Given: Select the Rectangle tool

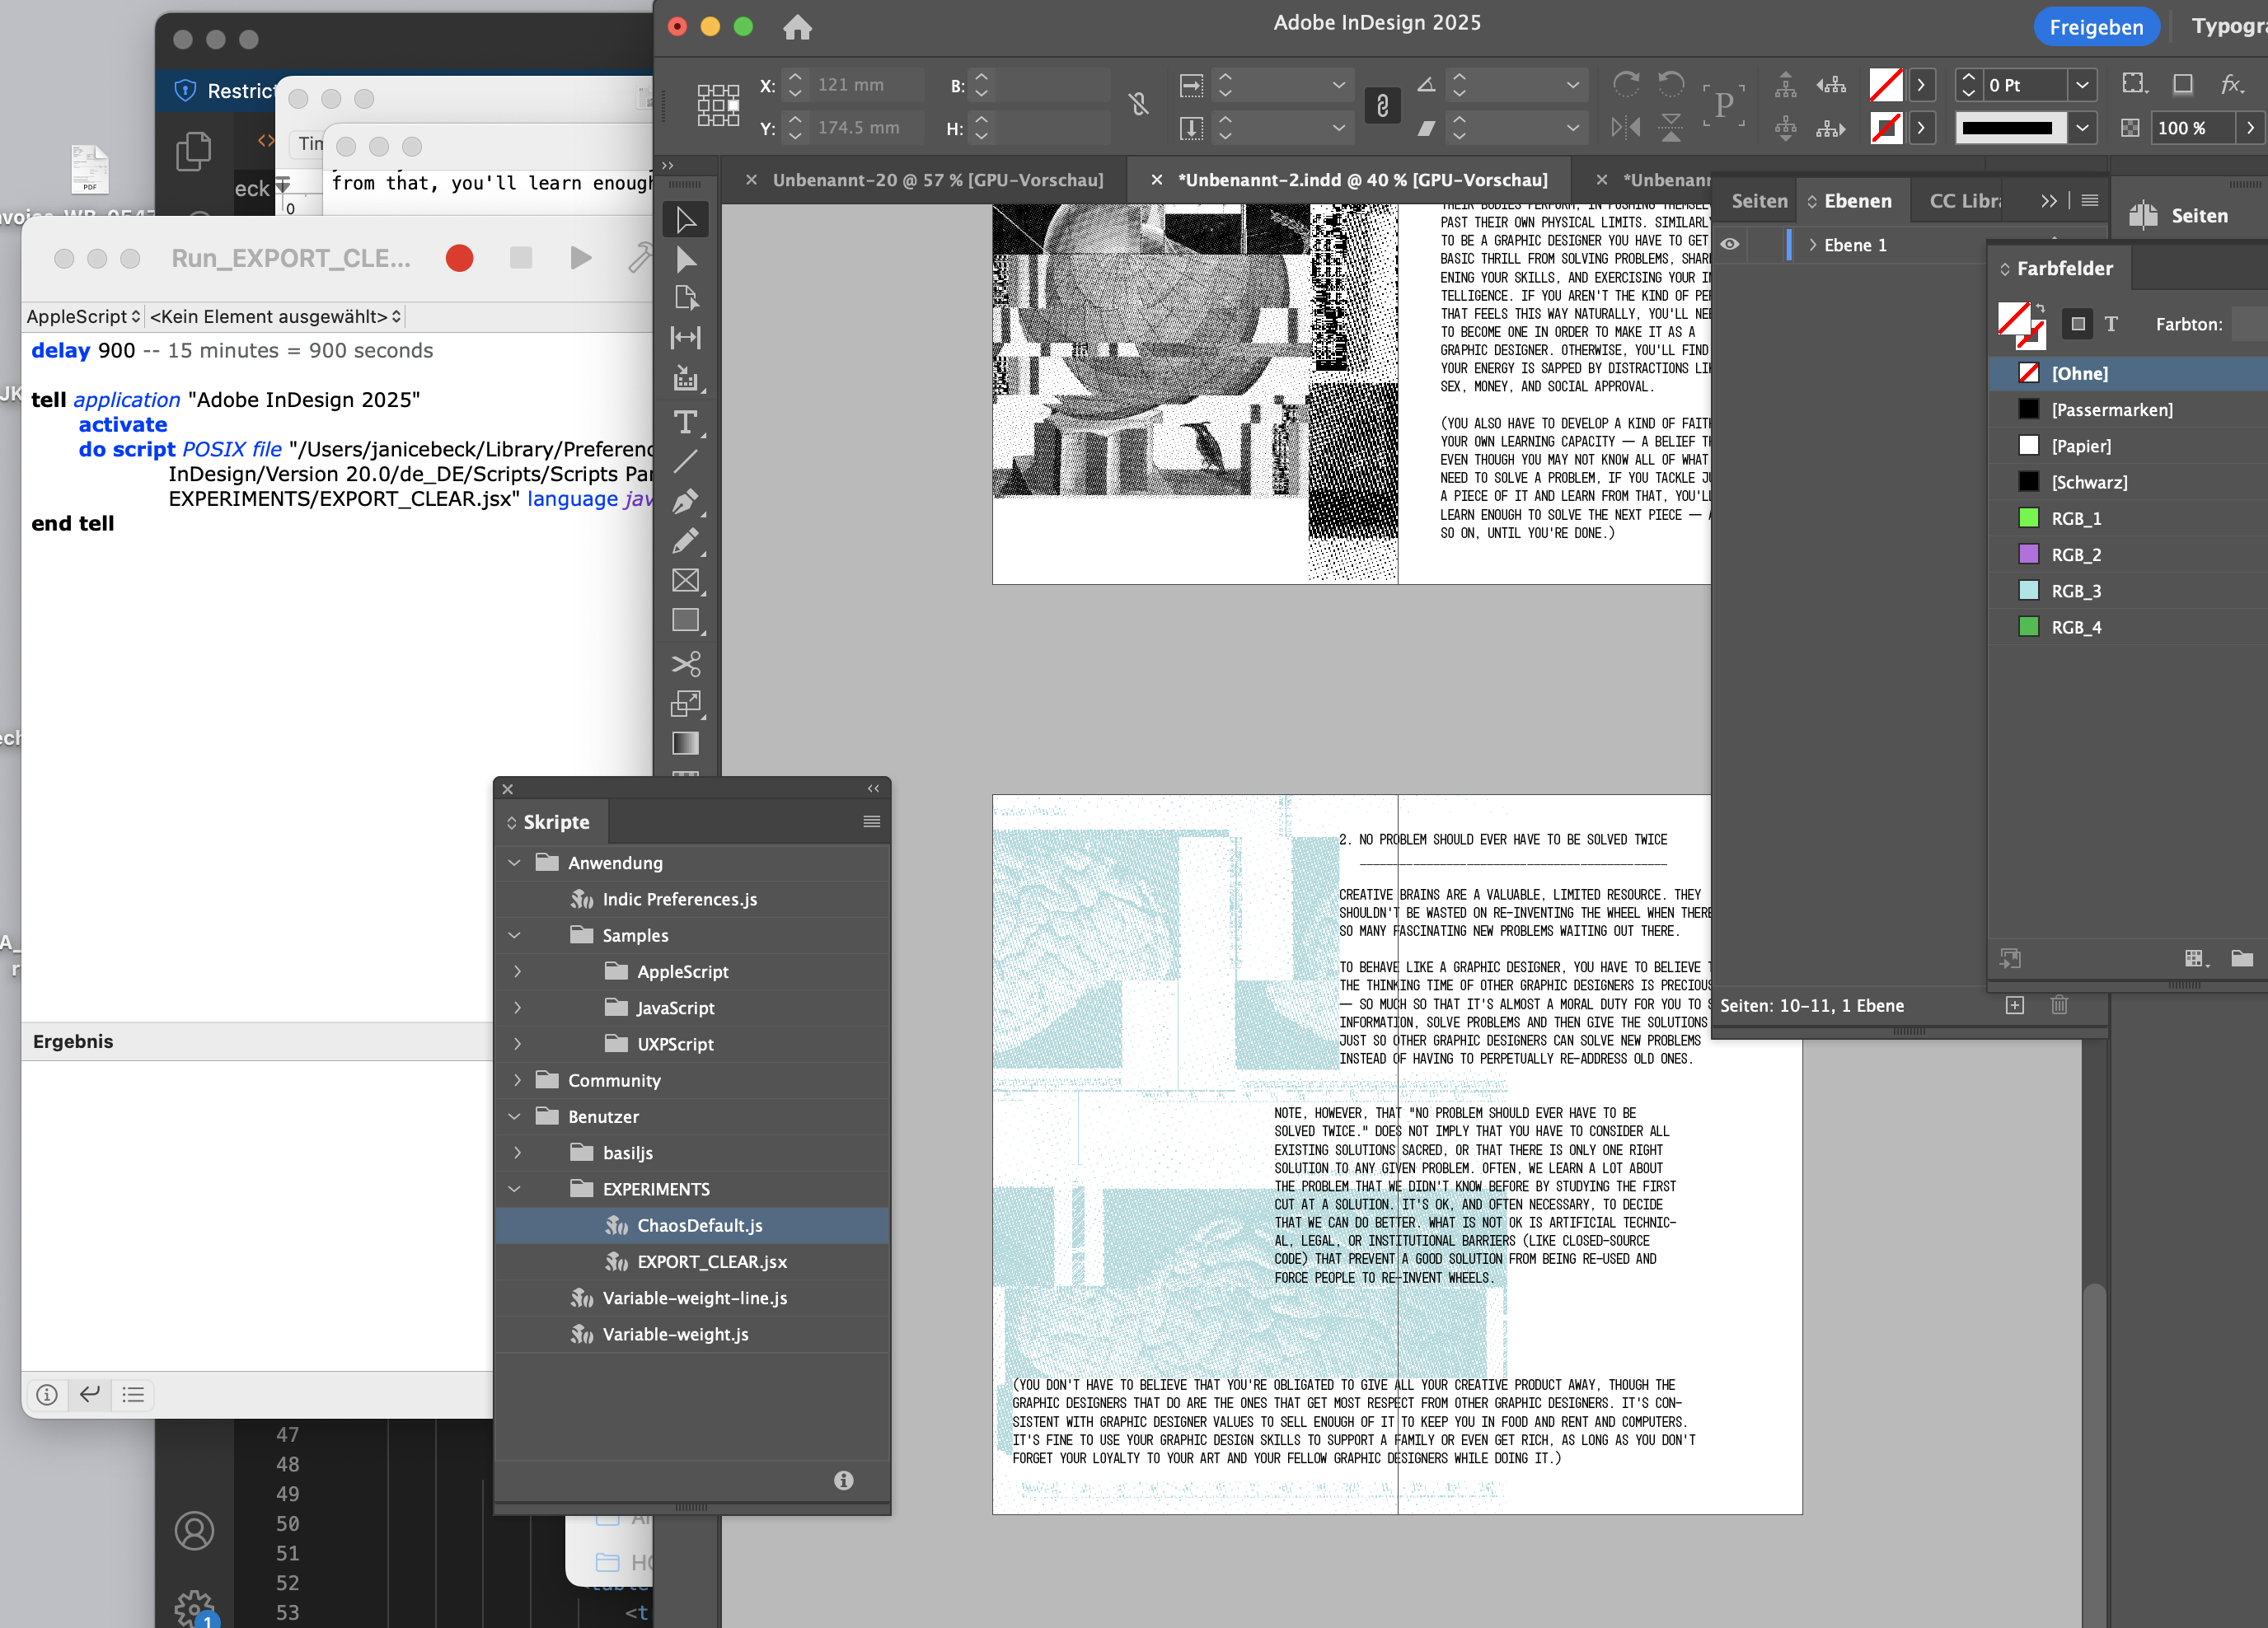Looking at the screenshot, I should [686, 621].
